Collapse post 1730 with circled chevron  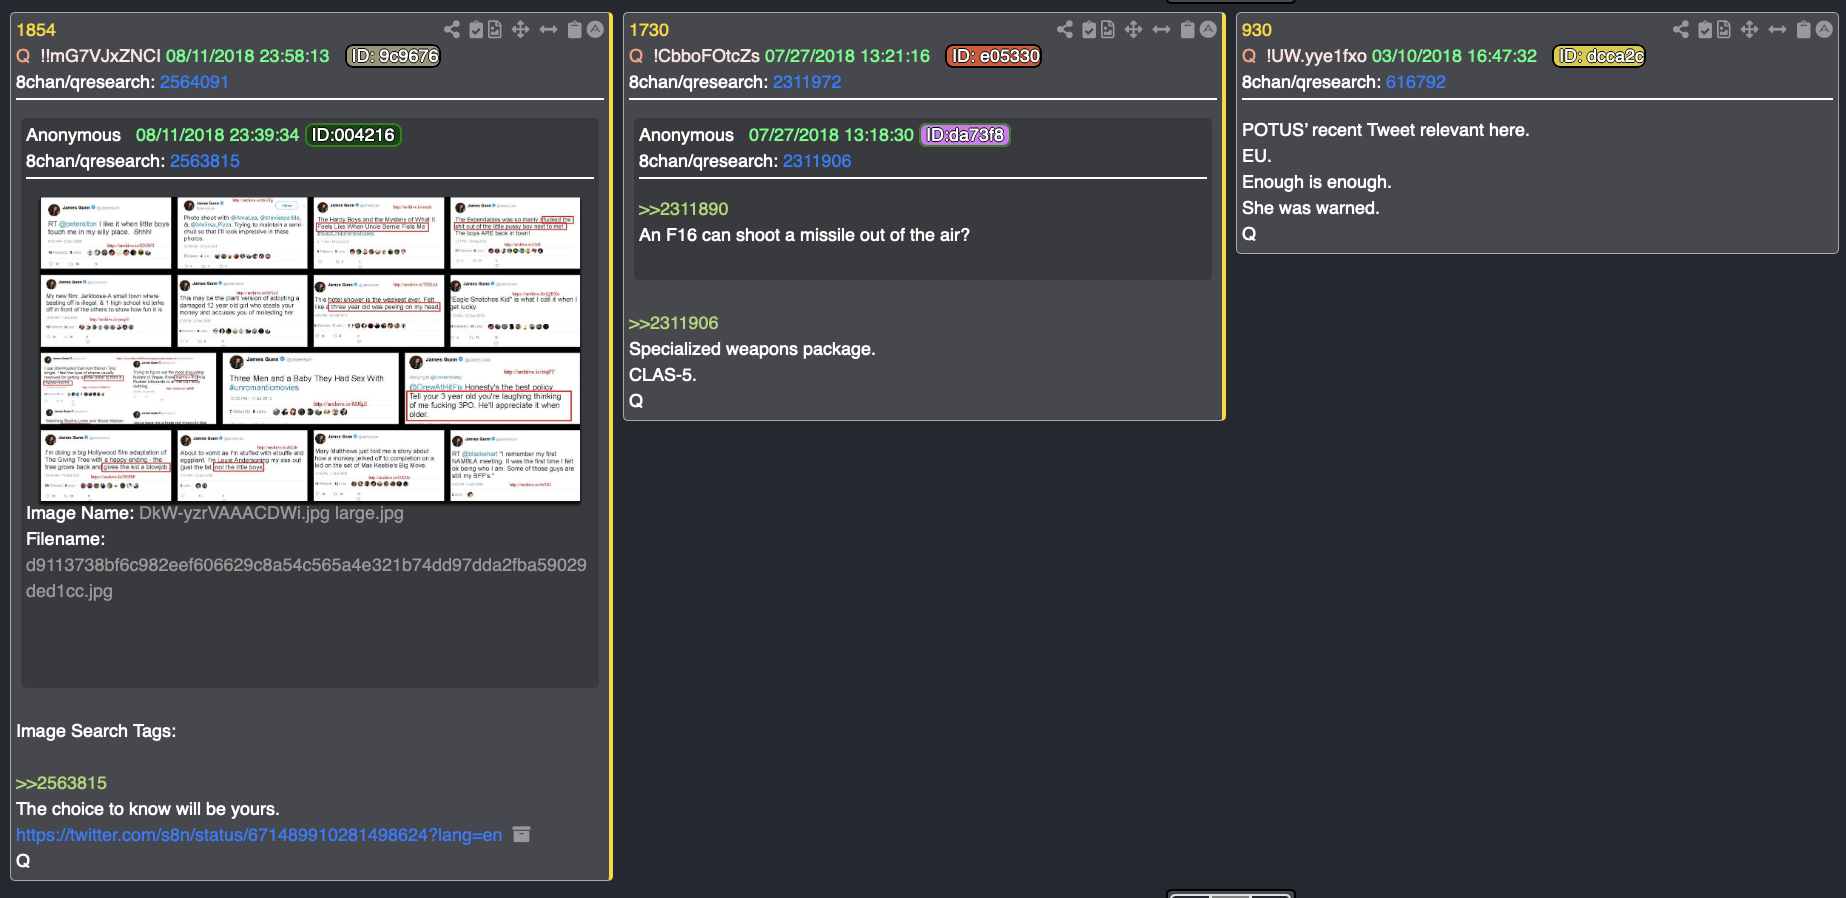click(1208, 30)
